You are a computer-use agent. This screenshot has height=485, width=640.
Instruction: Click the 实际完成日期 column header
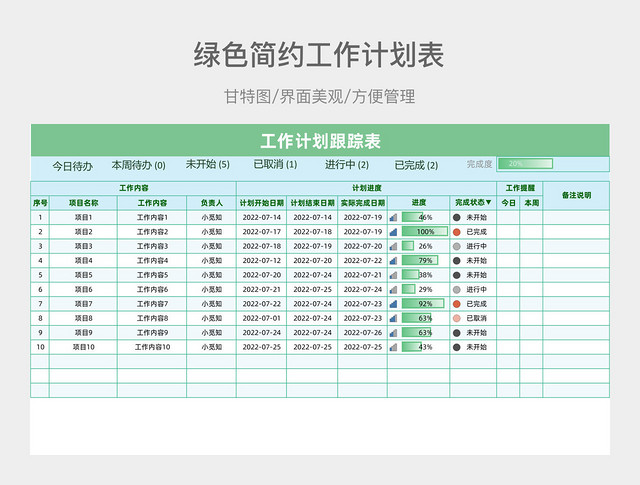(363, 203)
